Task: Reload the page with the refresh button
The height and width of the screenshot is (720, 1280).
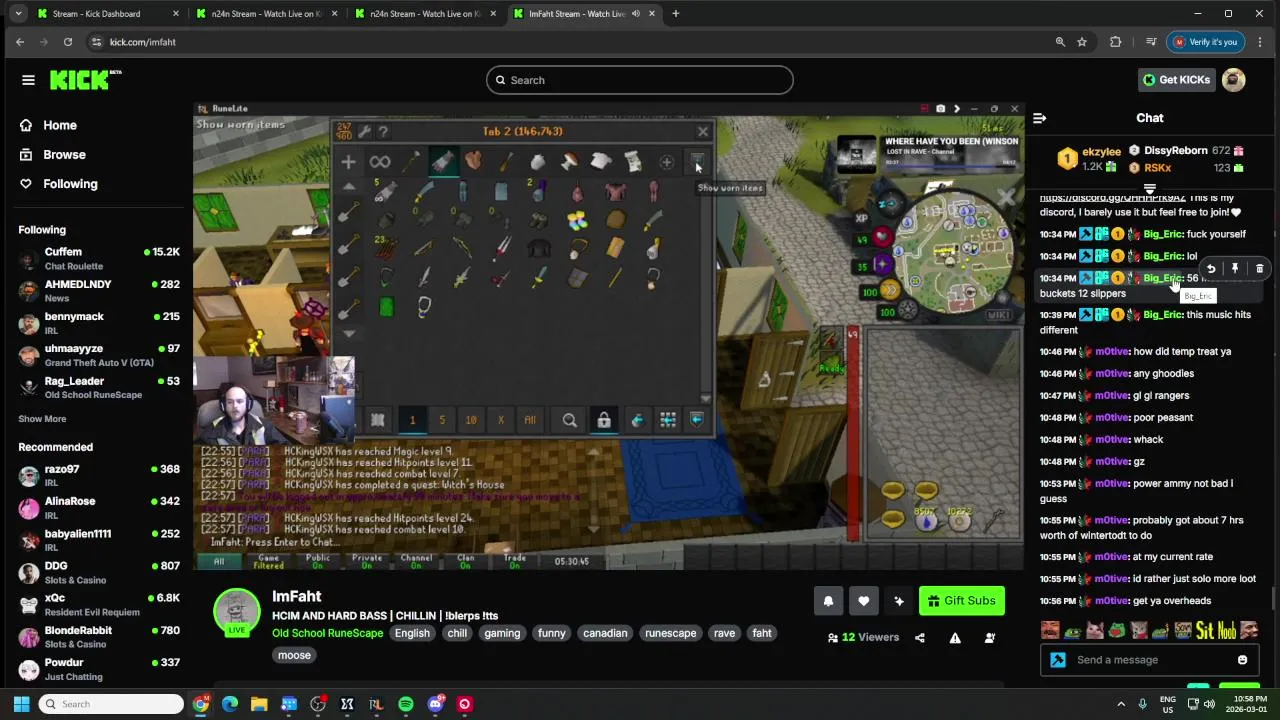Action: (68, 42)
